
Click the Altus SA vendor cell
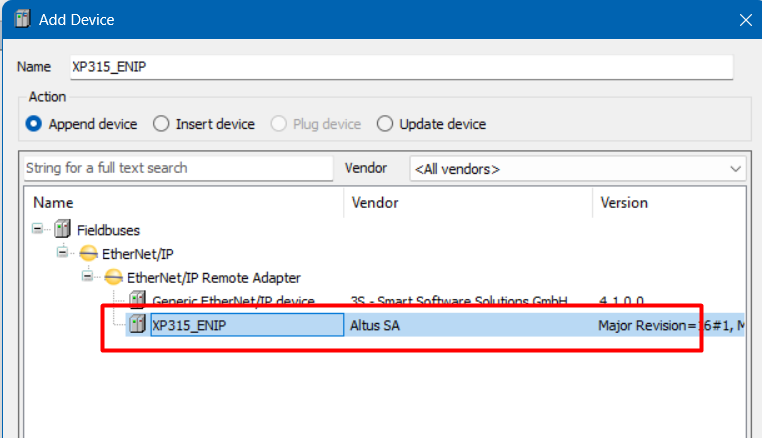375,325
